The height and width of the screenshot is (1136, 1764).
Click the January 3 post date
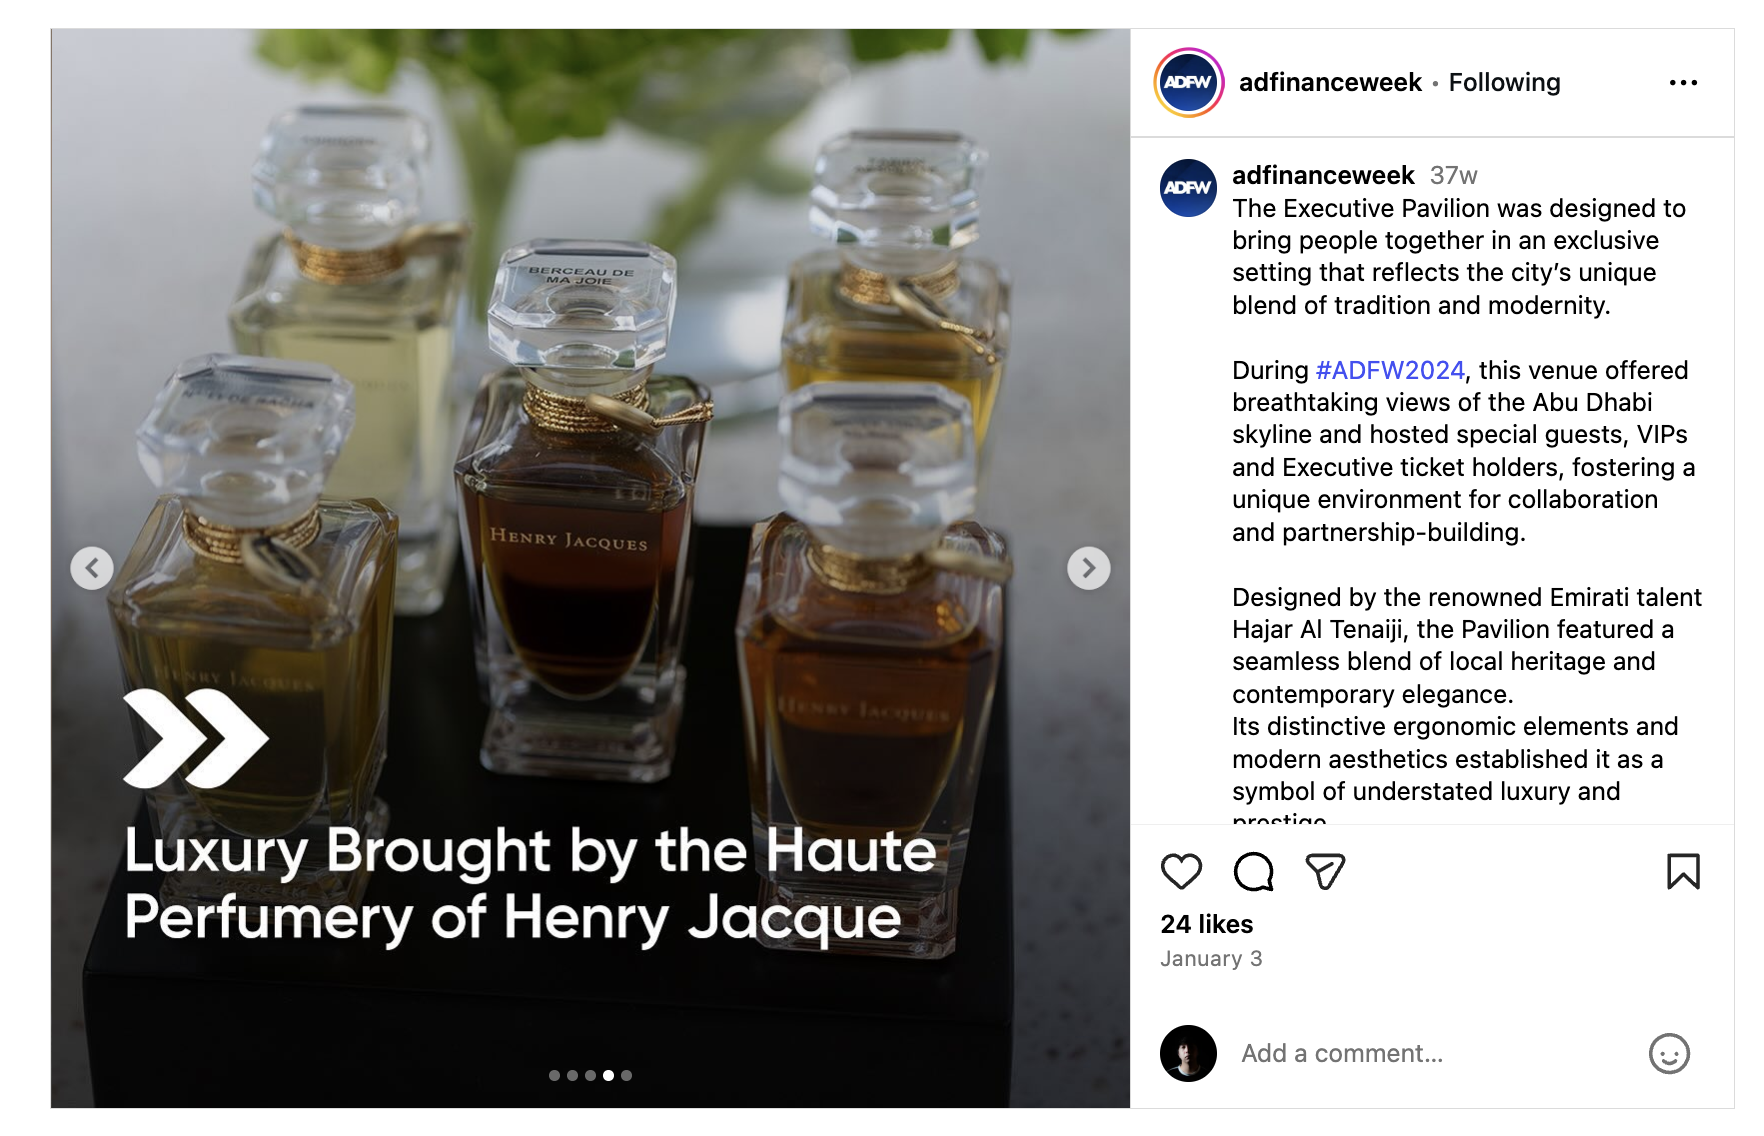point(1211,959)
